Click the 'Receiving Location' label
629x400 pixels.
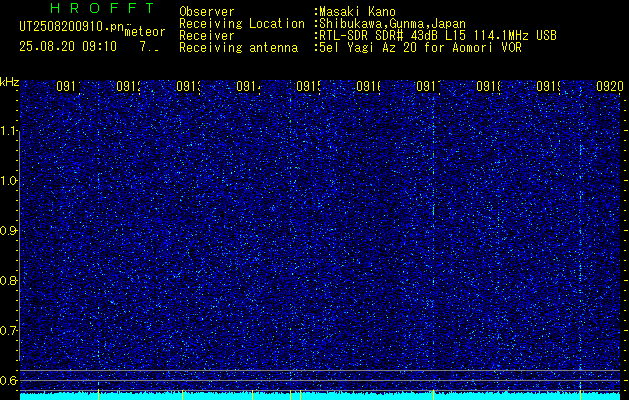[x=242, y=24]
